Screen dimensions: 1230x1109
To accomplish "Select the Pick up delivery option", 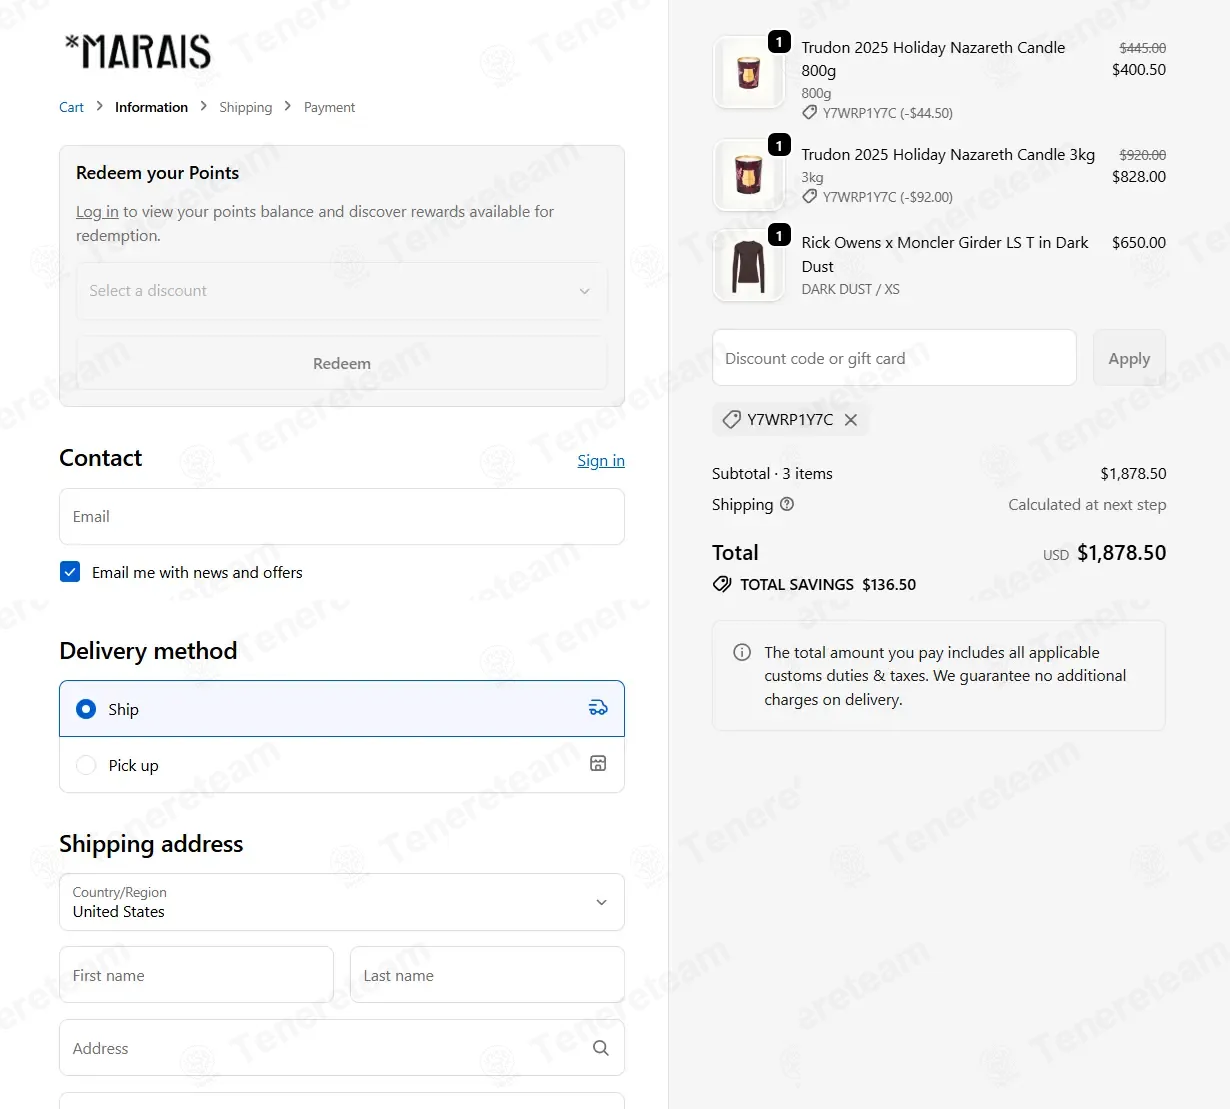I will point(342,765).
